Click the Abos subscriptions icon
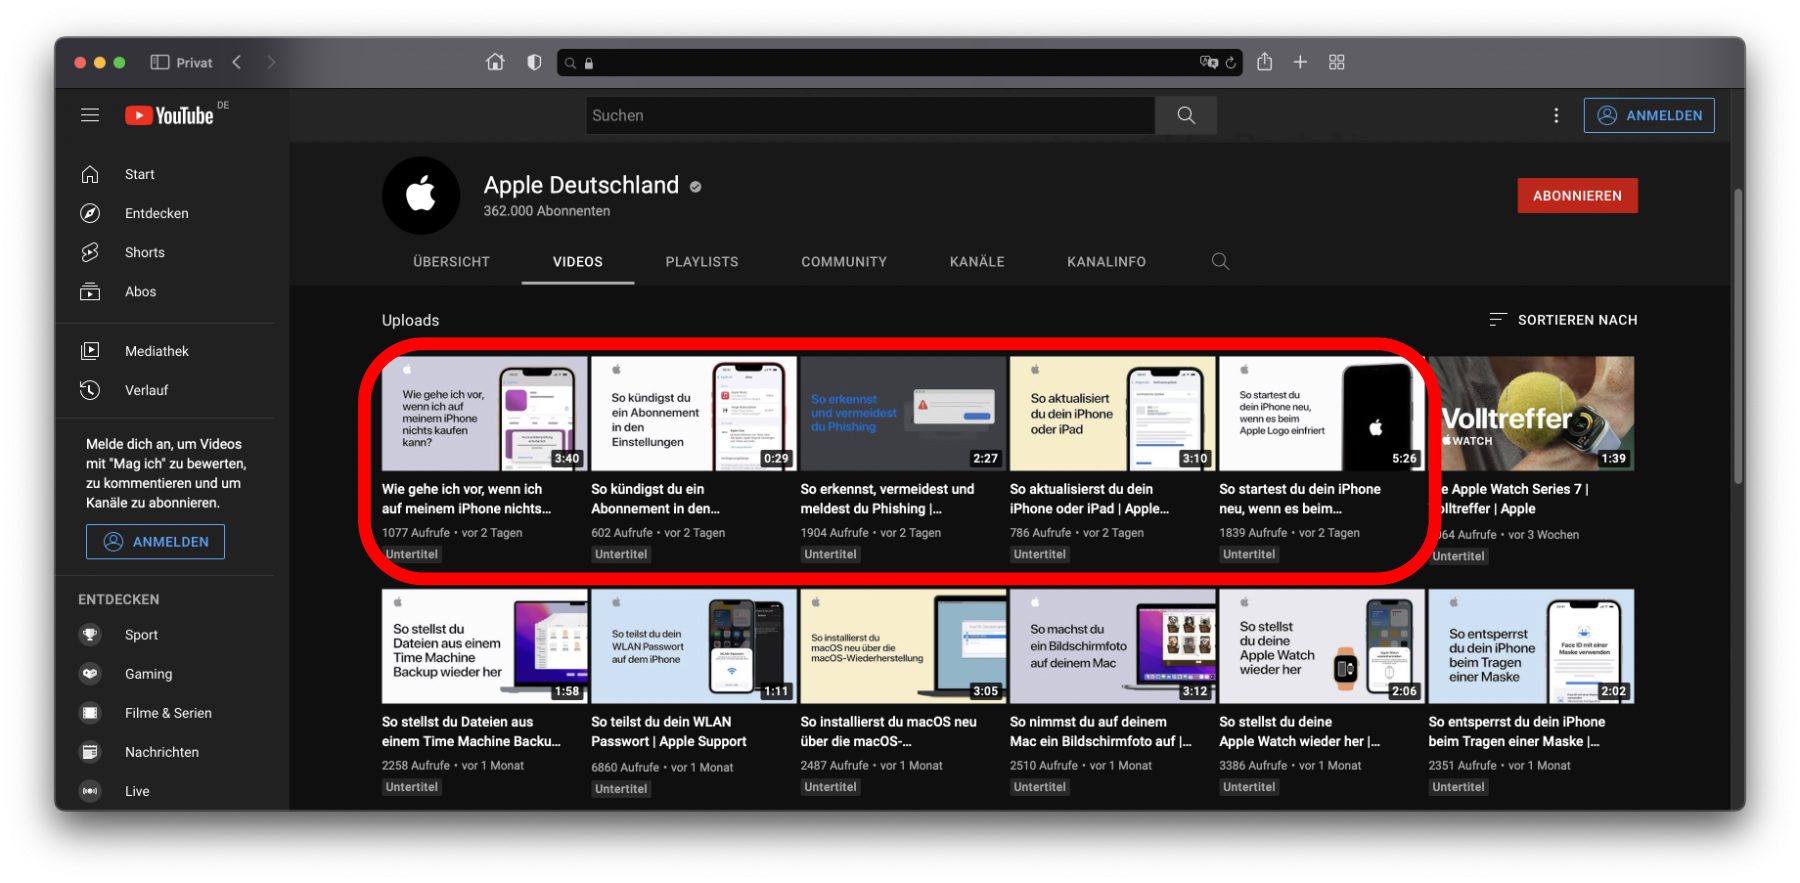Image resolution: width=1800 pixels, height=883 pixels. click(90, 291)
